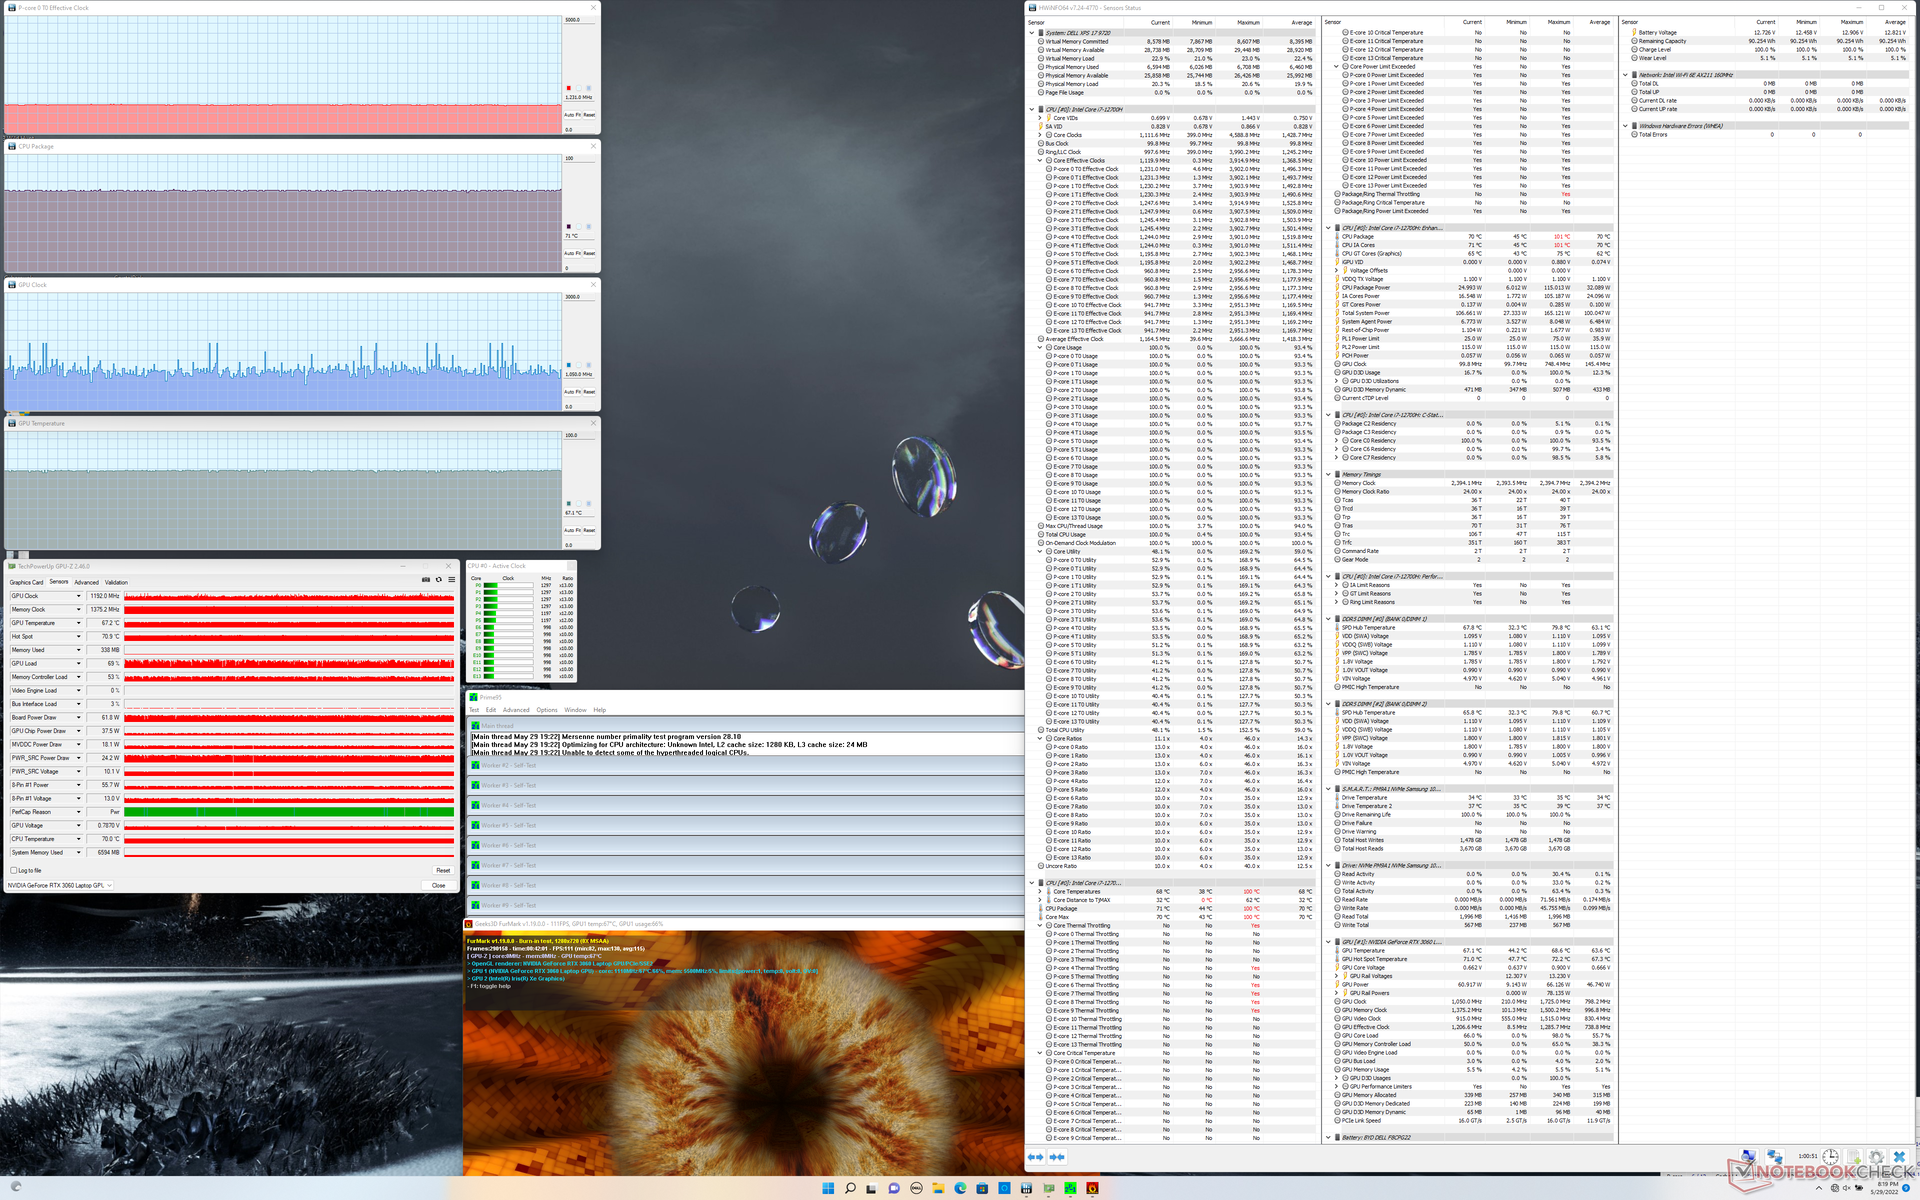Click GPU-Z refresh icon

pyautogui.click(x=438, y=579)
